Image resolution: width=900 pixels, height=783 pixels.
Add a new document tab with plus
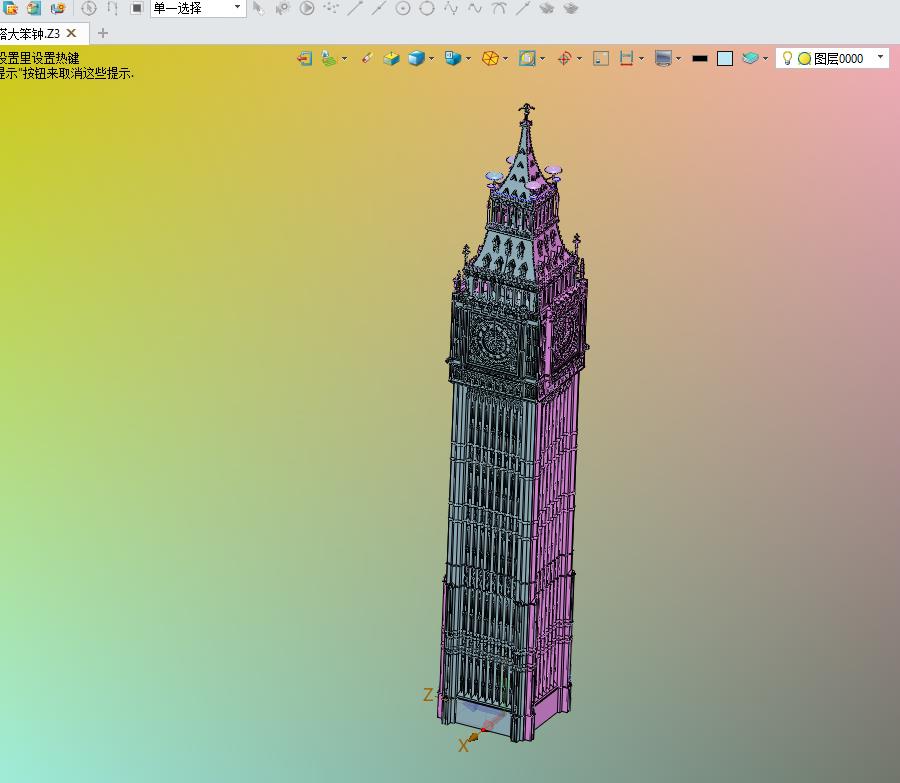coord(103,33)
